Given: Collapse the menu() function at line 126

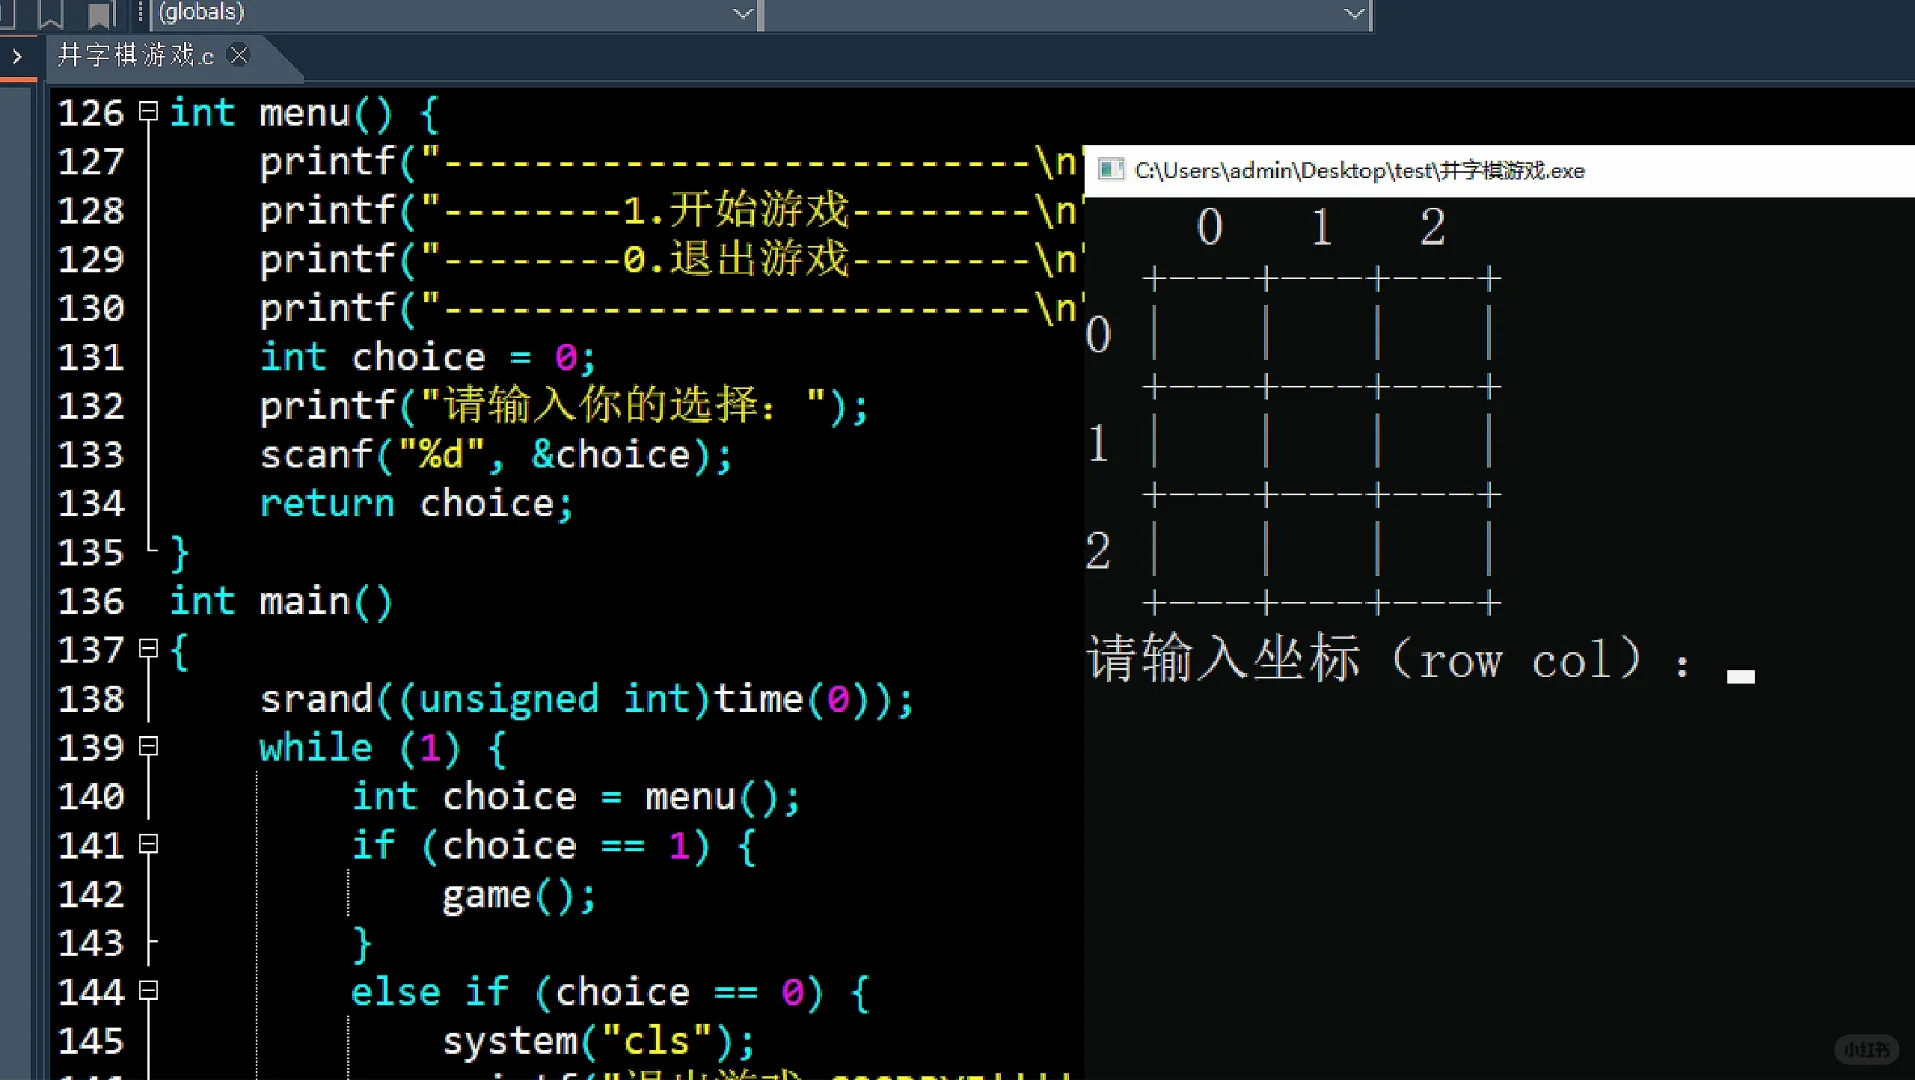Looking at the screenshot, I should [x=146, y=112].
